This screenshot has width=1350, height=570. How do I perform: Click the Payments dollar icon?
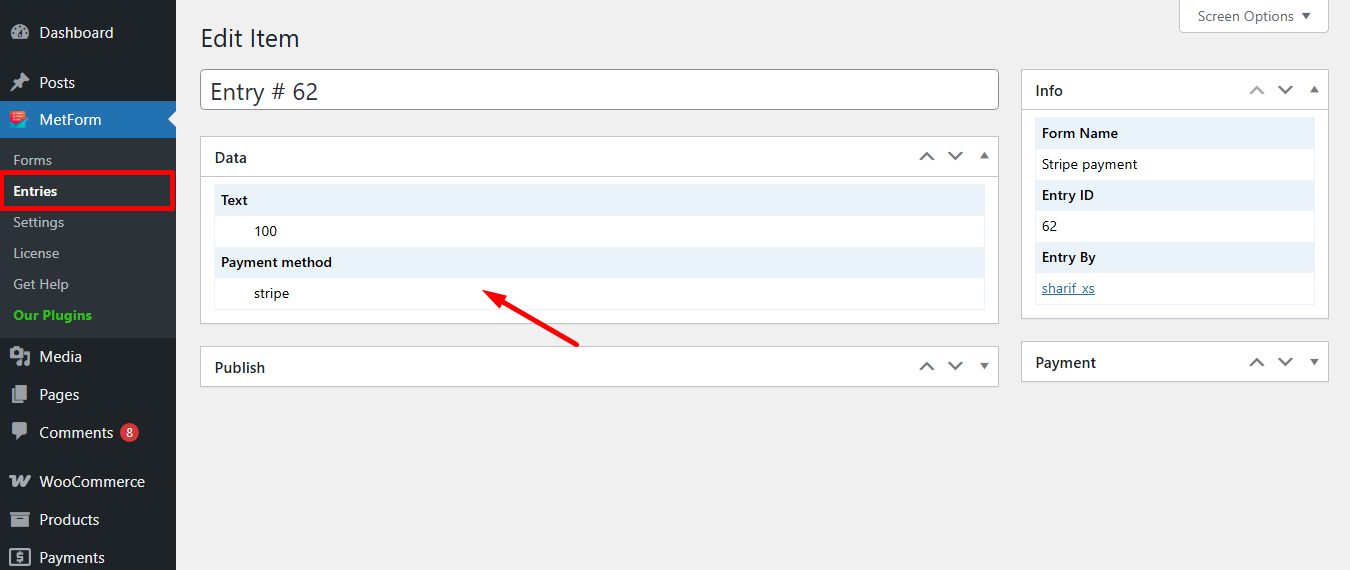[x=19, y=557]
